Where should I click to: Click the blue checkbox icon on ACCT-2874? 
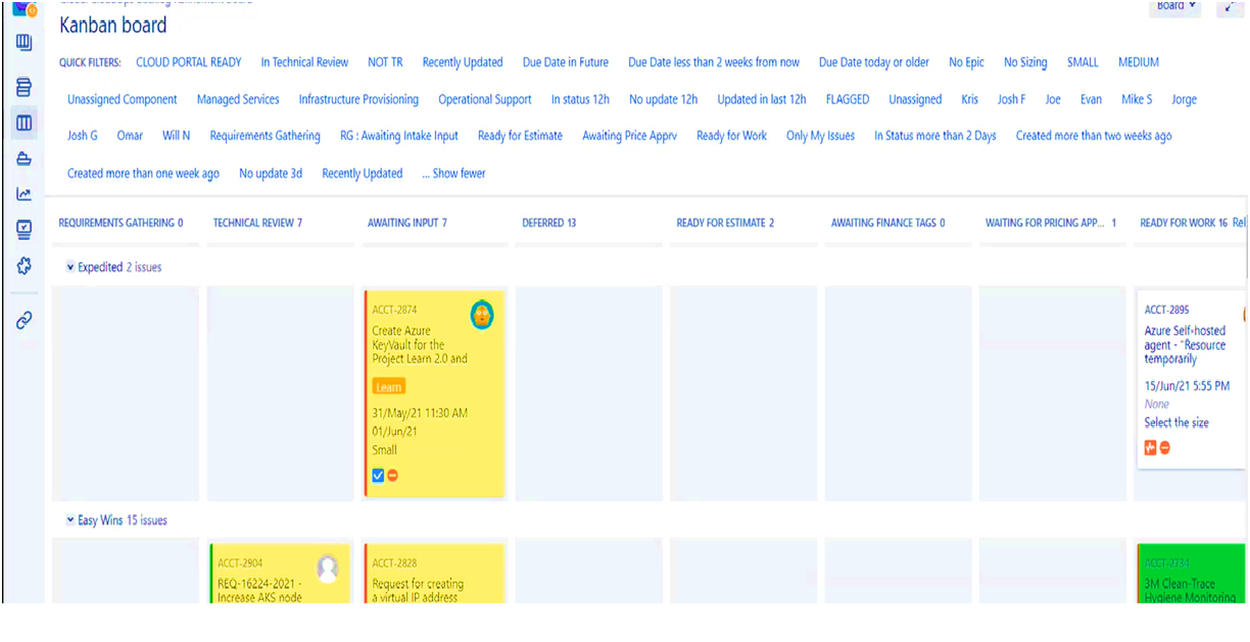coord(378,475)
